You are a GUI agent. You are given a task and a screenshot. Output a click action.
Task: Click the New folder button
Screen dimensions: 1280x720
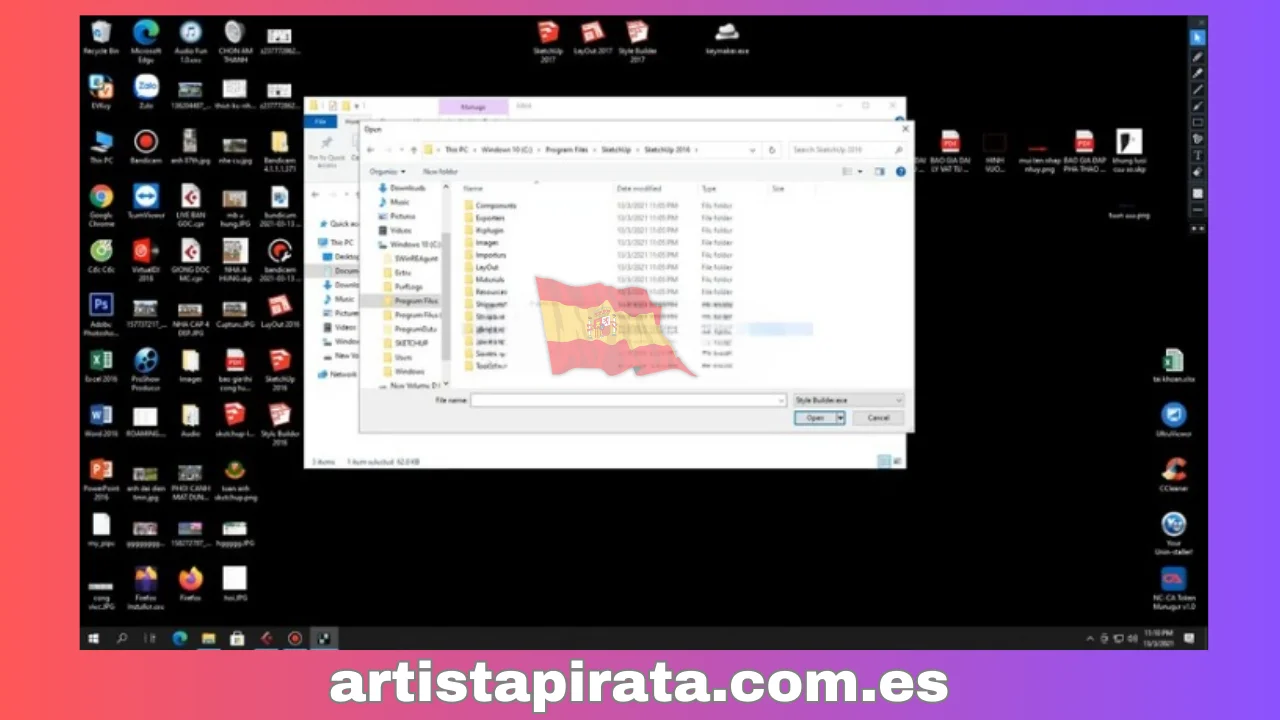438,172
